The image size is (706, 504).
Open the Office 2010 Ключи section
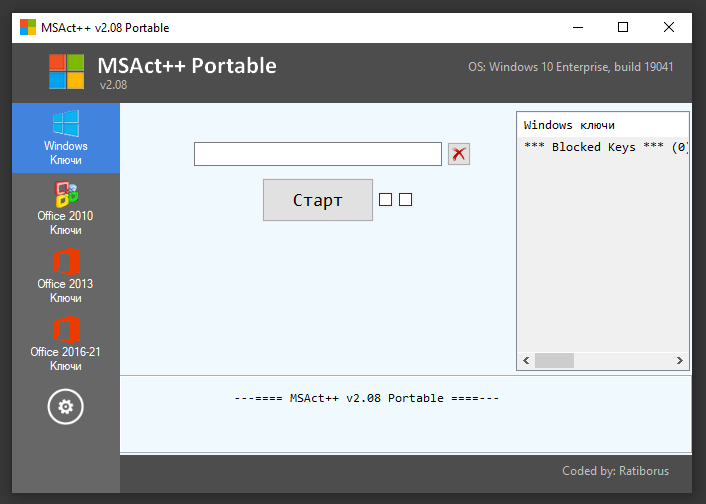[x=65, y=207]
